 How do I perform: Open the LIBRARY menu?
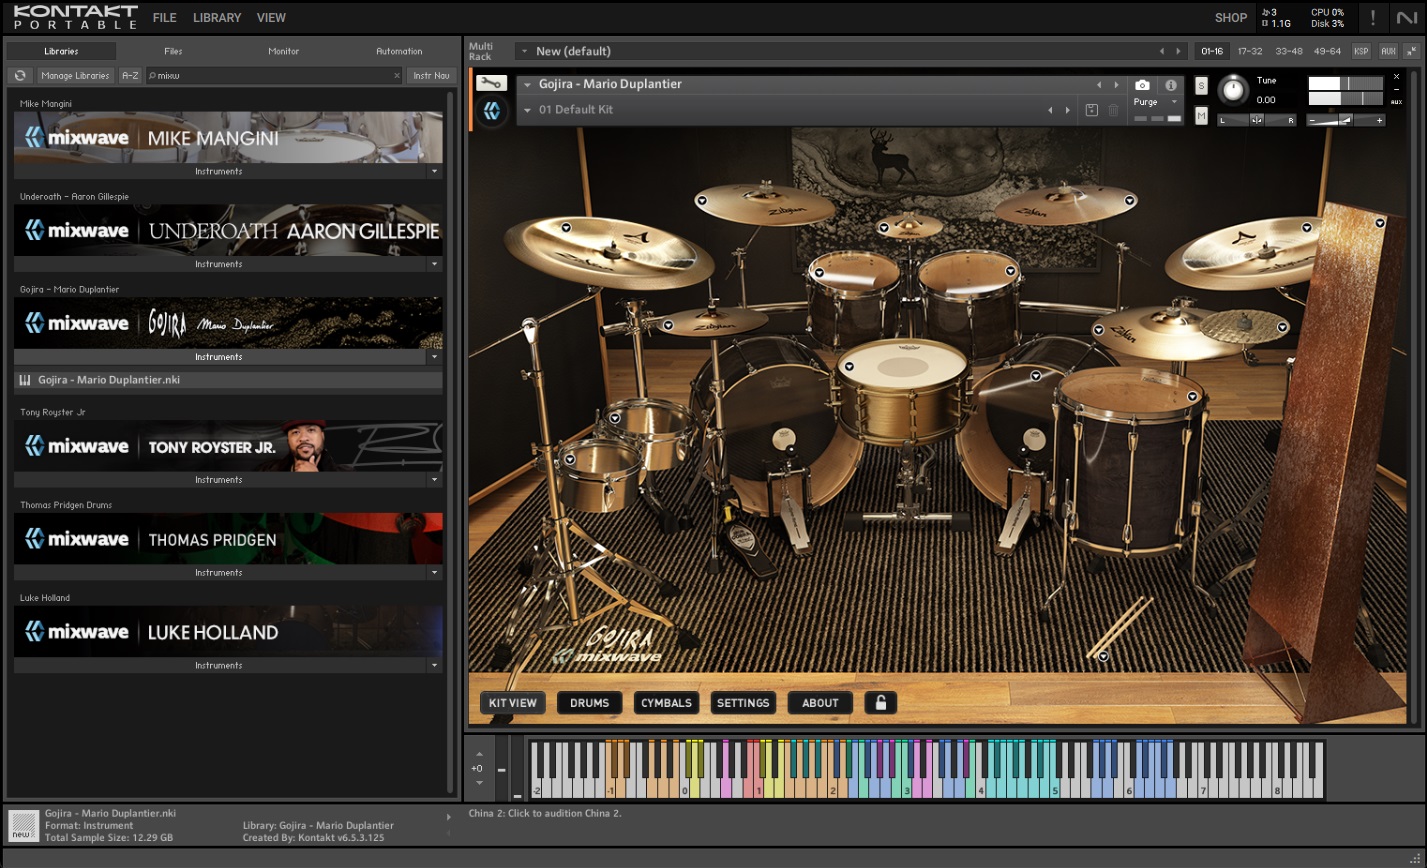pyautogui.click(x=216, y=18)
